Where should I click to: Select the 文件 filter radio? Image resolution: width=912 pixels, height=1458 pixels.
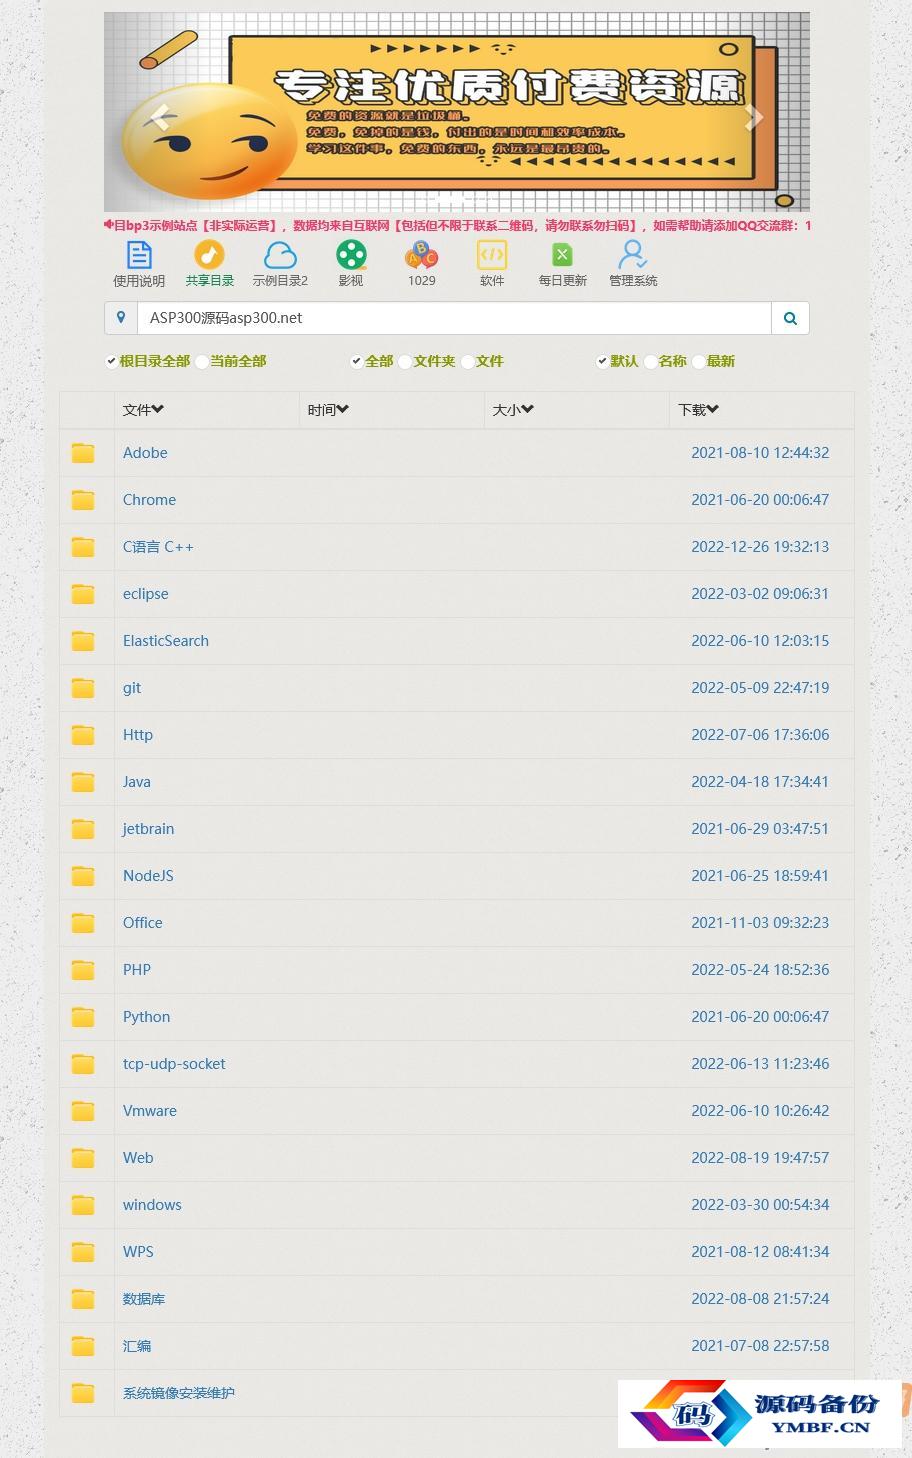tap(467, 362)
